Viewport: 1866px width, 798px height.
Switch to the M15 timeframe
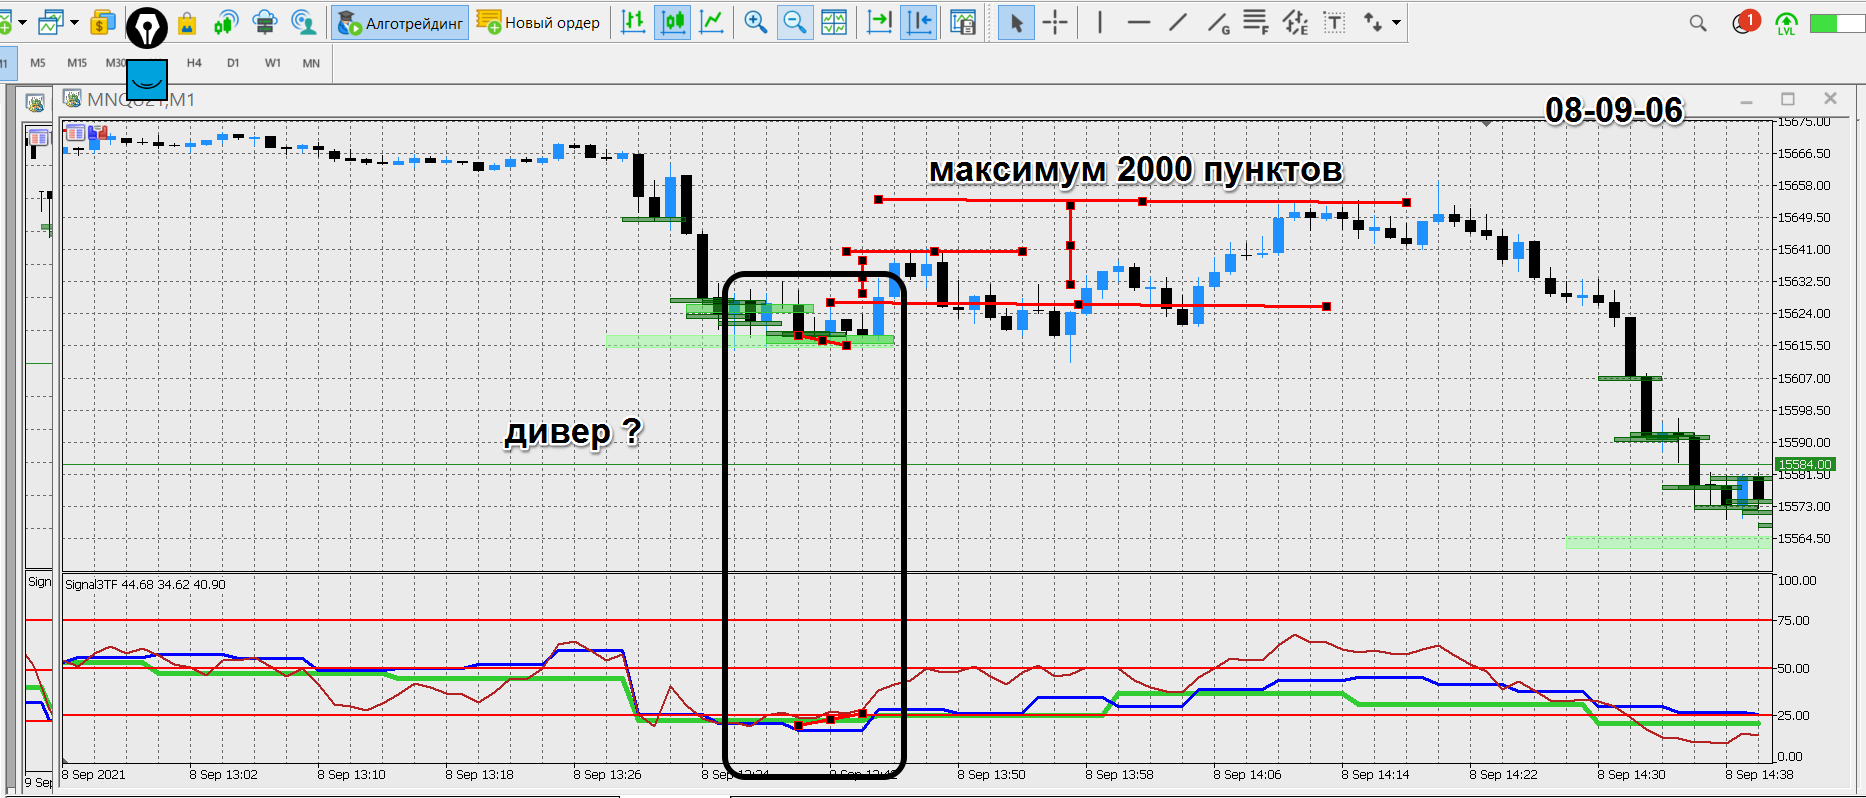[x=77, y=63]
